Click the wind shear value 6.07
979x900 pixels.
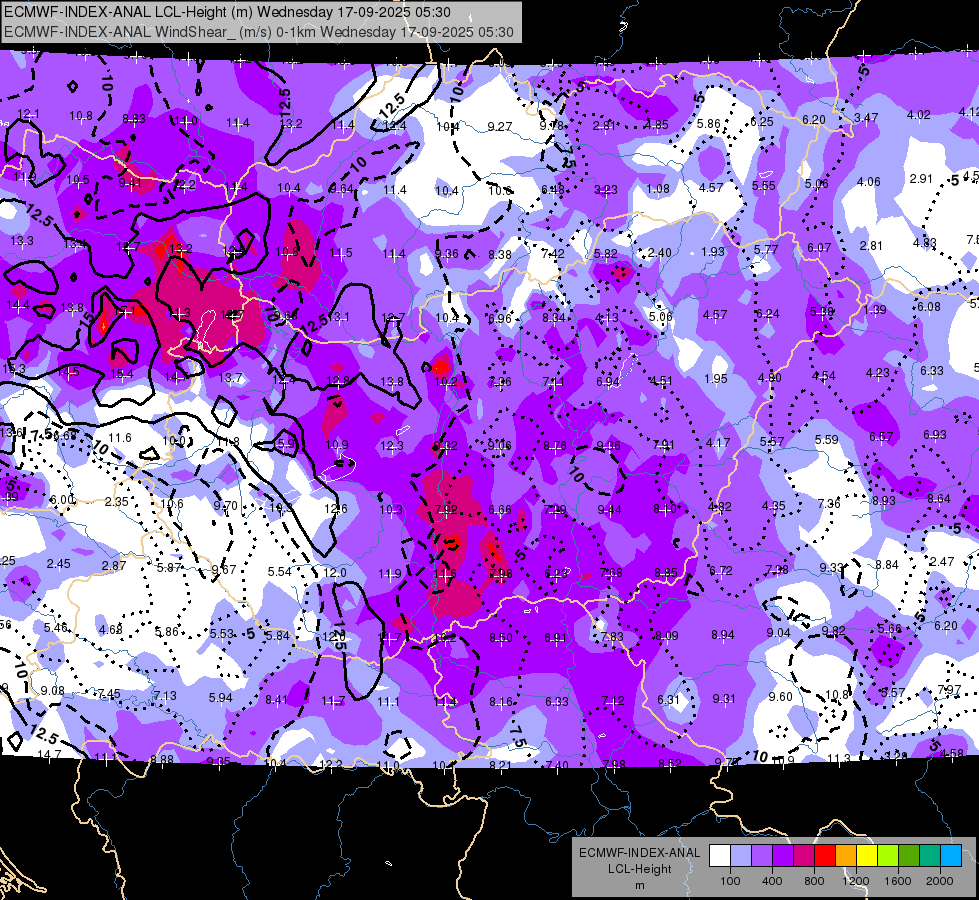click(x=819, y=248)
